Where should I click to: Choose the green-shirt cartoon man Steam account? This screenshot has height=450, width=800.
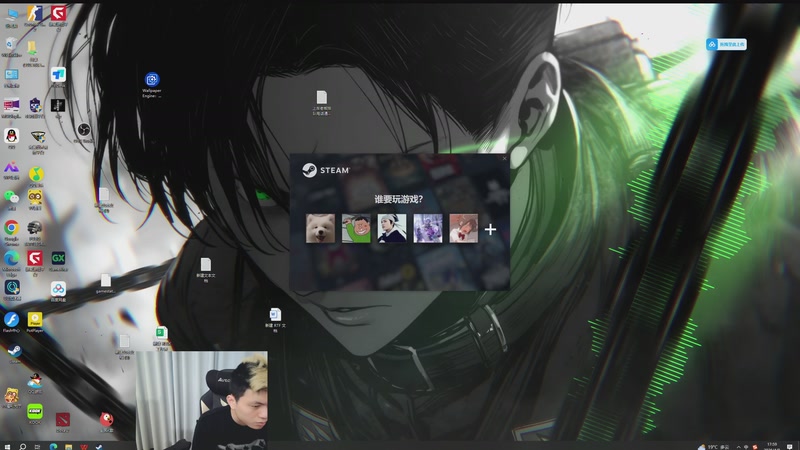point(356,228)
